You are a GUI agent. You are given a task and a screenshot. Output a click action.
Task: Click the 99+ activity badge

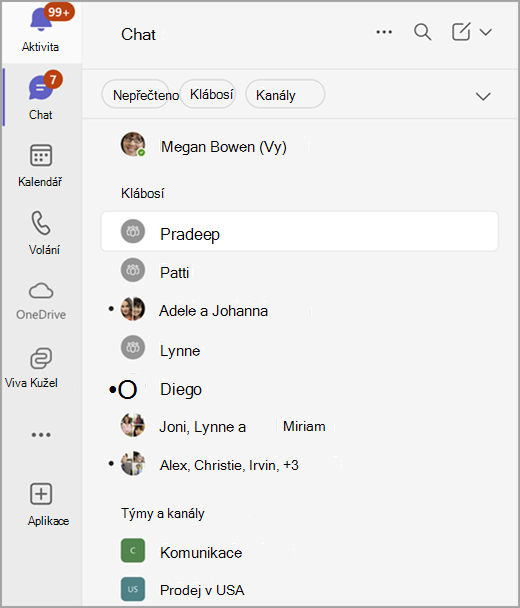[x=59, y=12]
